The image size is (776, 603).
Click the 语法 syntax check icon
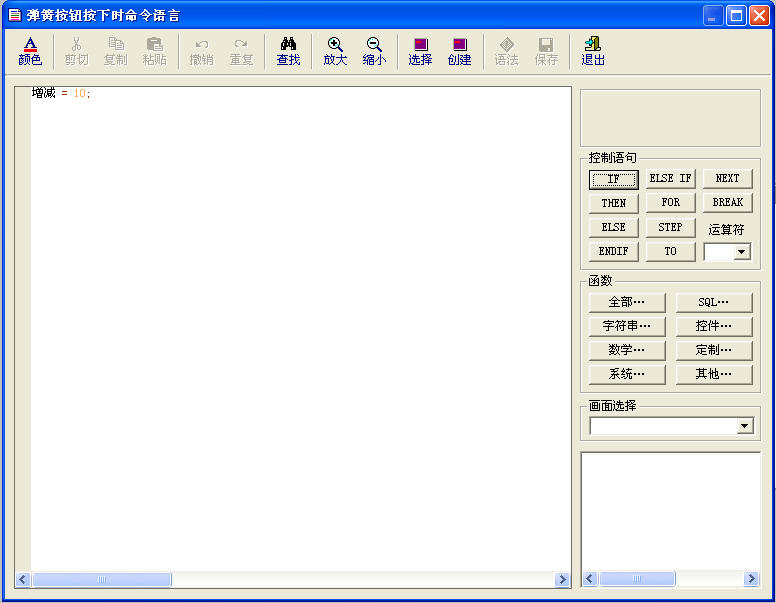[x=506, y=51]
